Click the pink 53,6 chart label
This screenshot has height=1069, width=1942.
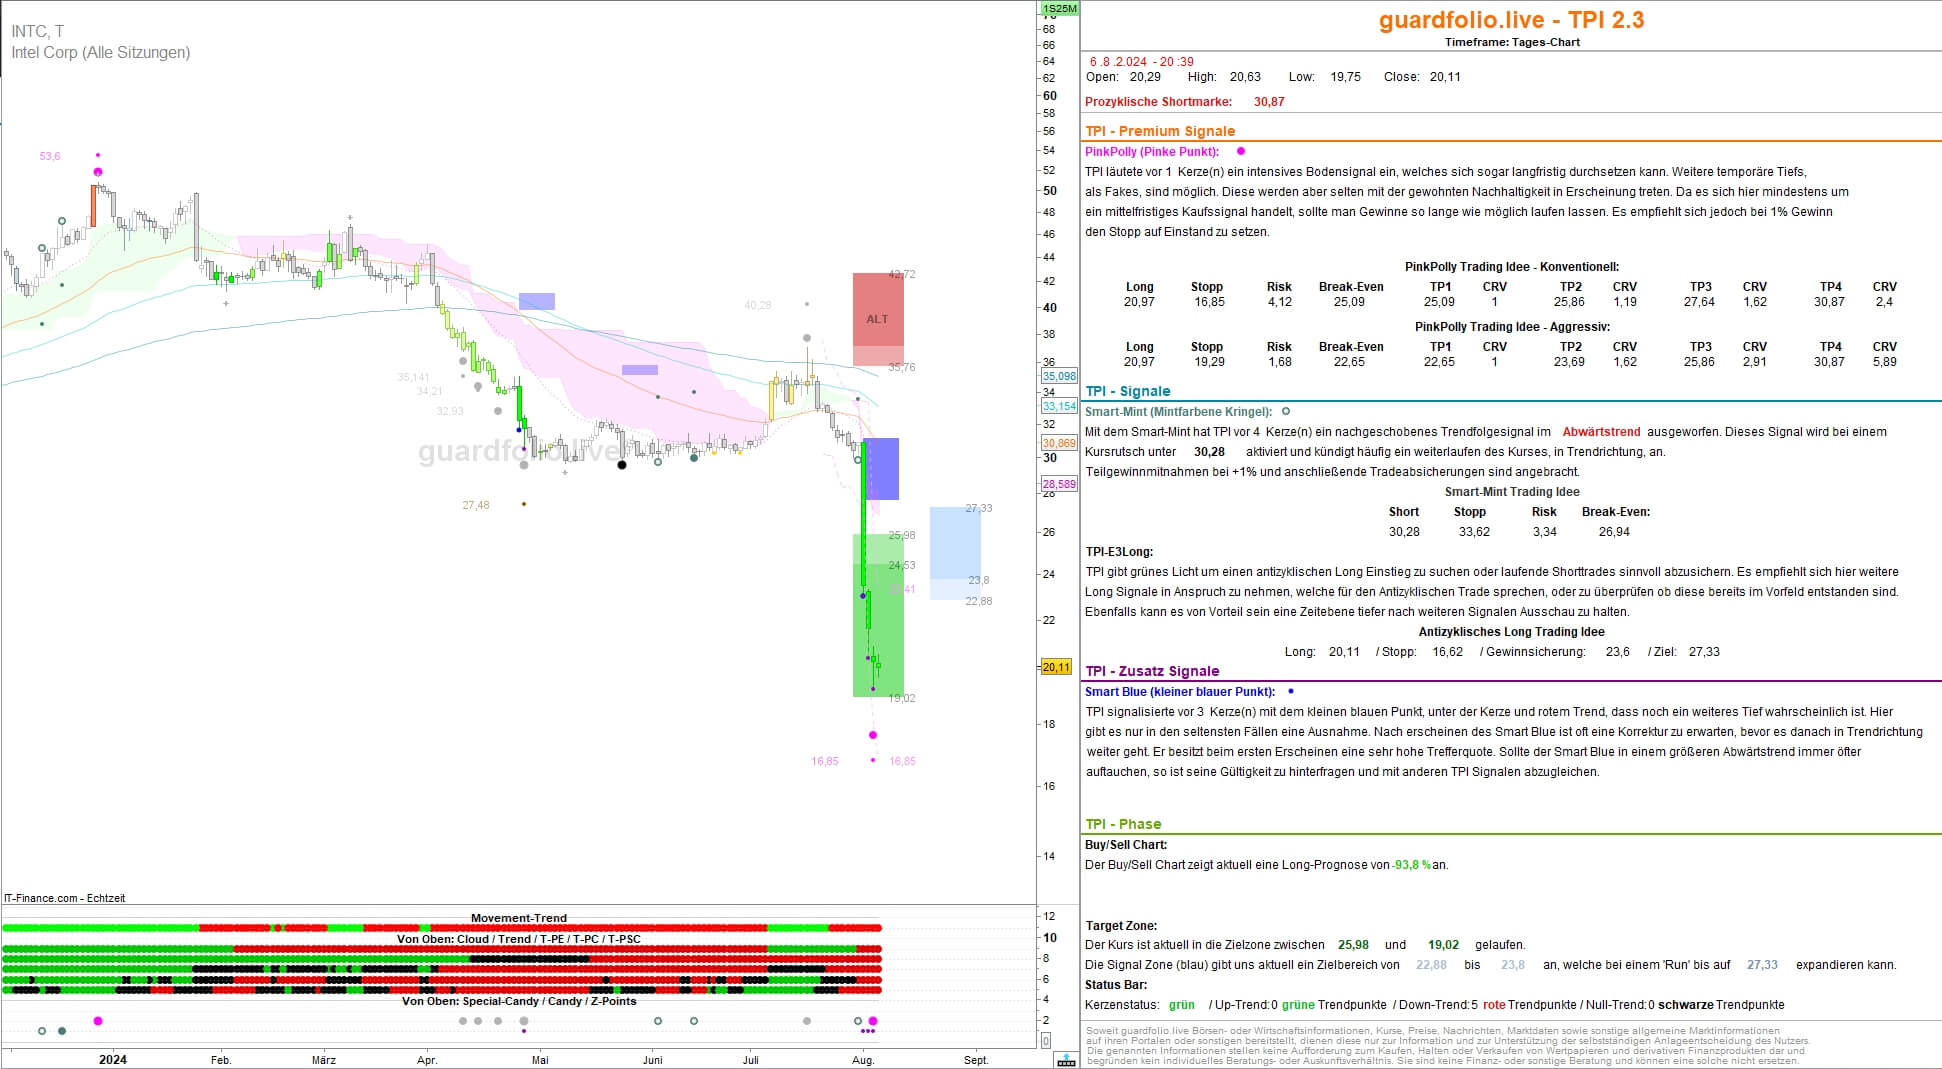[50, 156]
